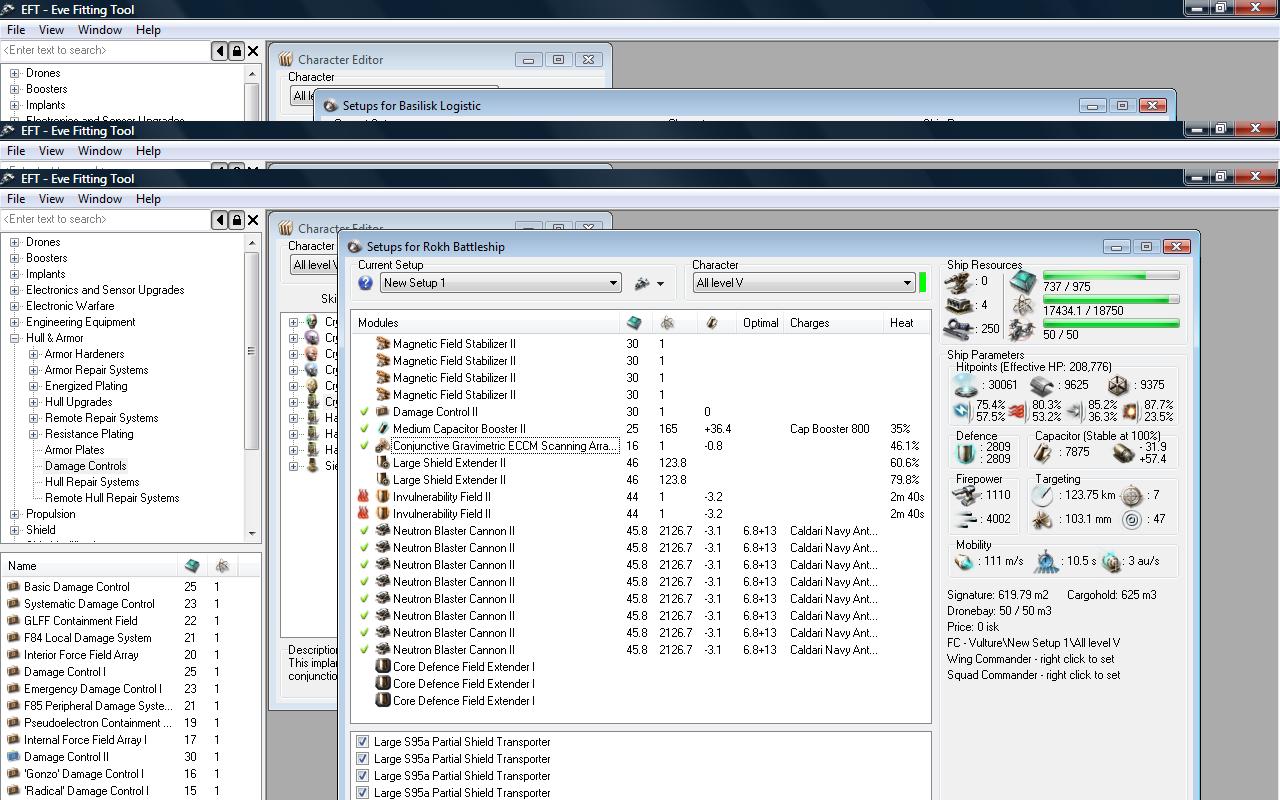Screen dimensions: 1280x800
Task: Toggle the green check on Medium Capacitor Booster II
Action: 364,429
